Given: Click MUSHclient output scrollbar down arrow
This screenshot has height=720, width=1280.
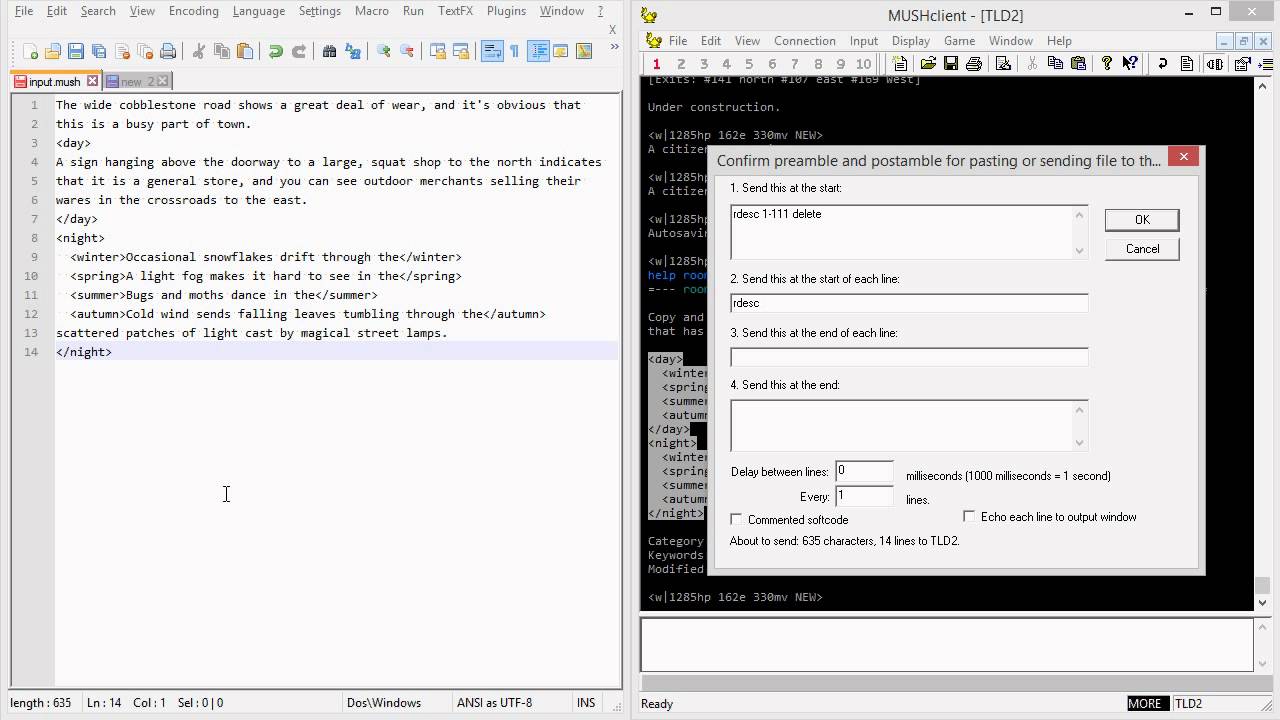Looking at the screenshot, I should pyautogui.click(x=1262, y=602).
